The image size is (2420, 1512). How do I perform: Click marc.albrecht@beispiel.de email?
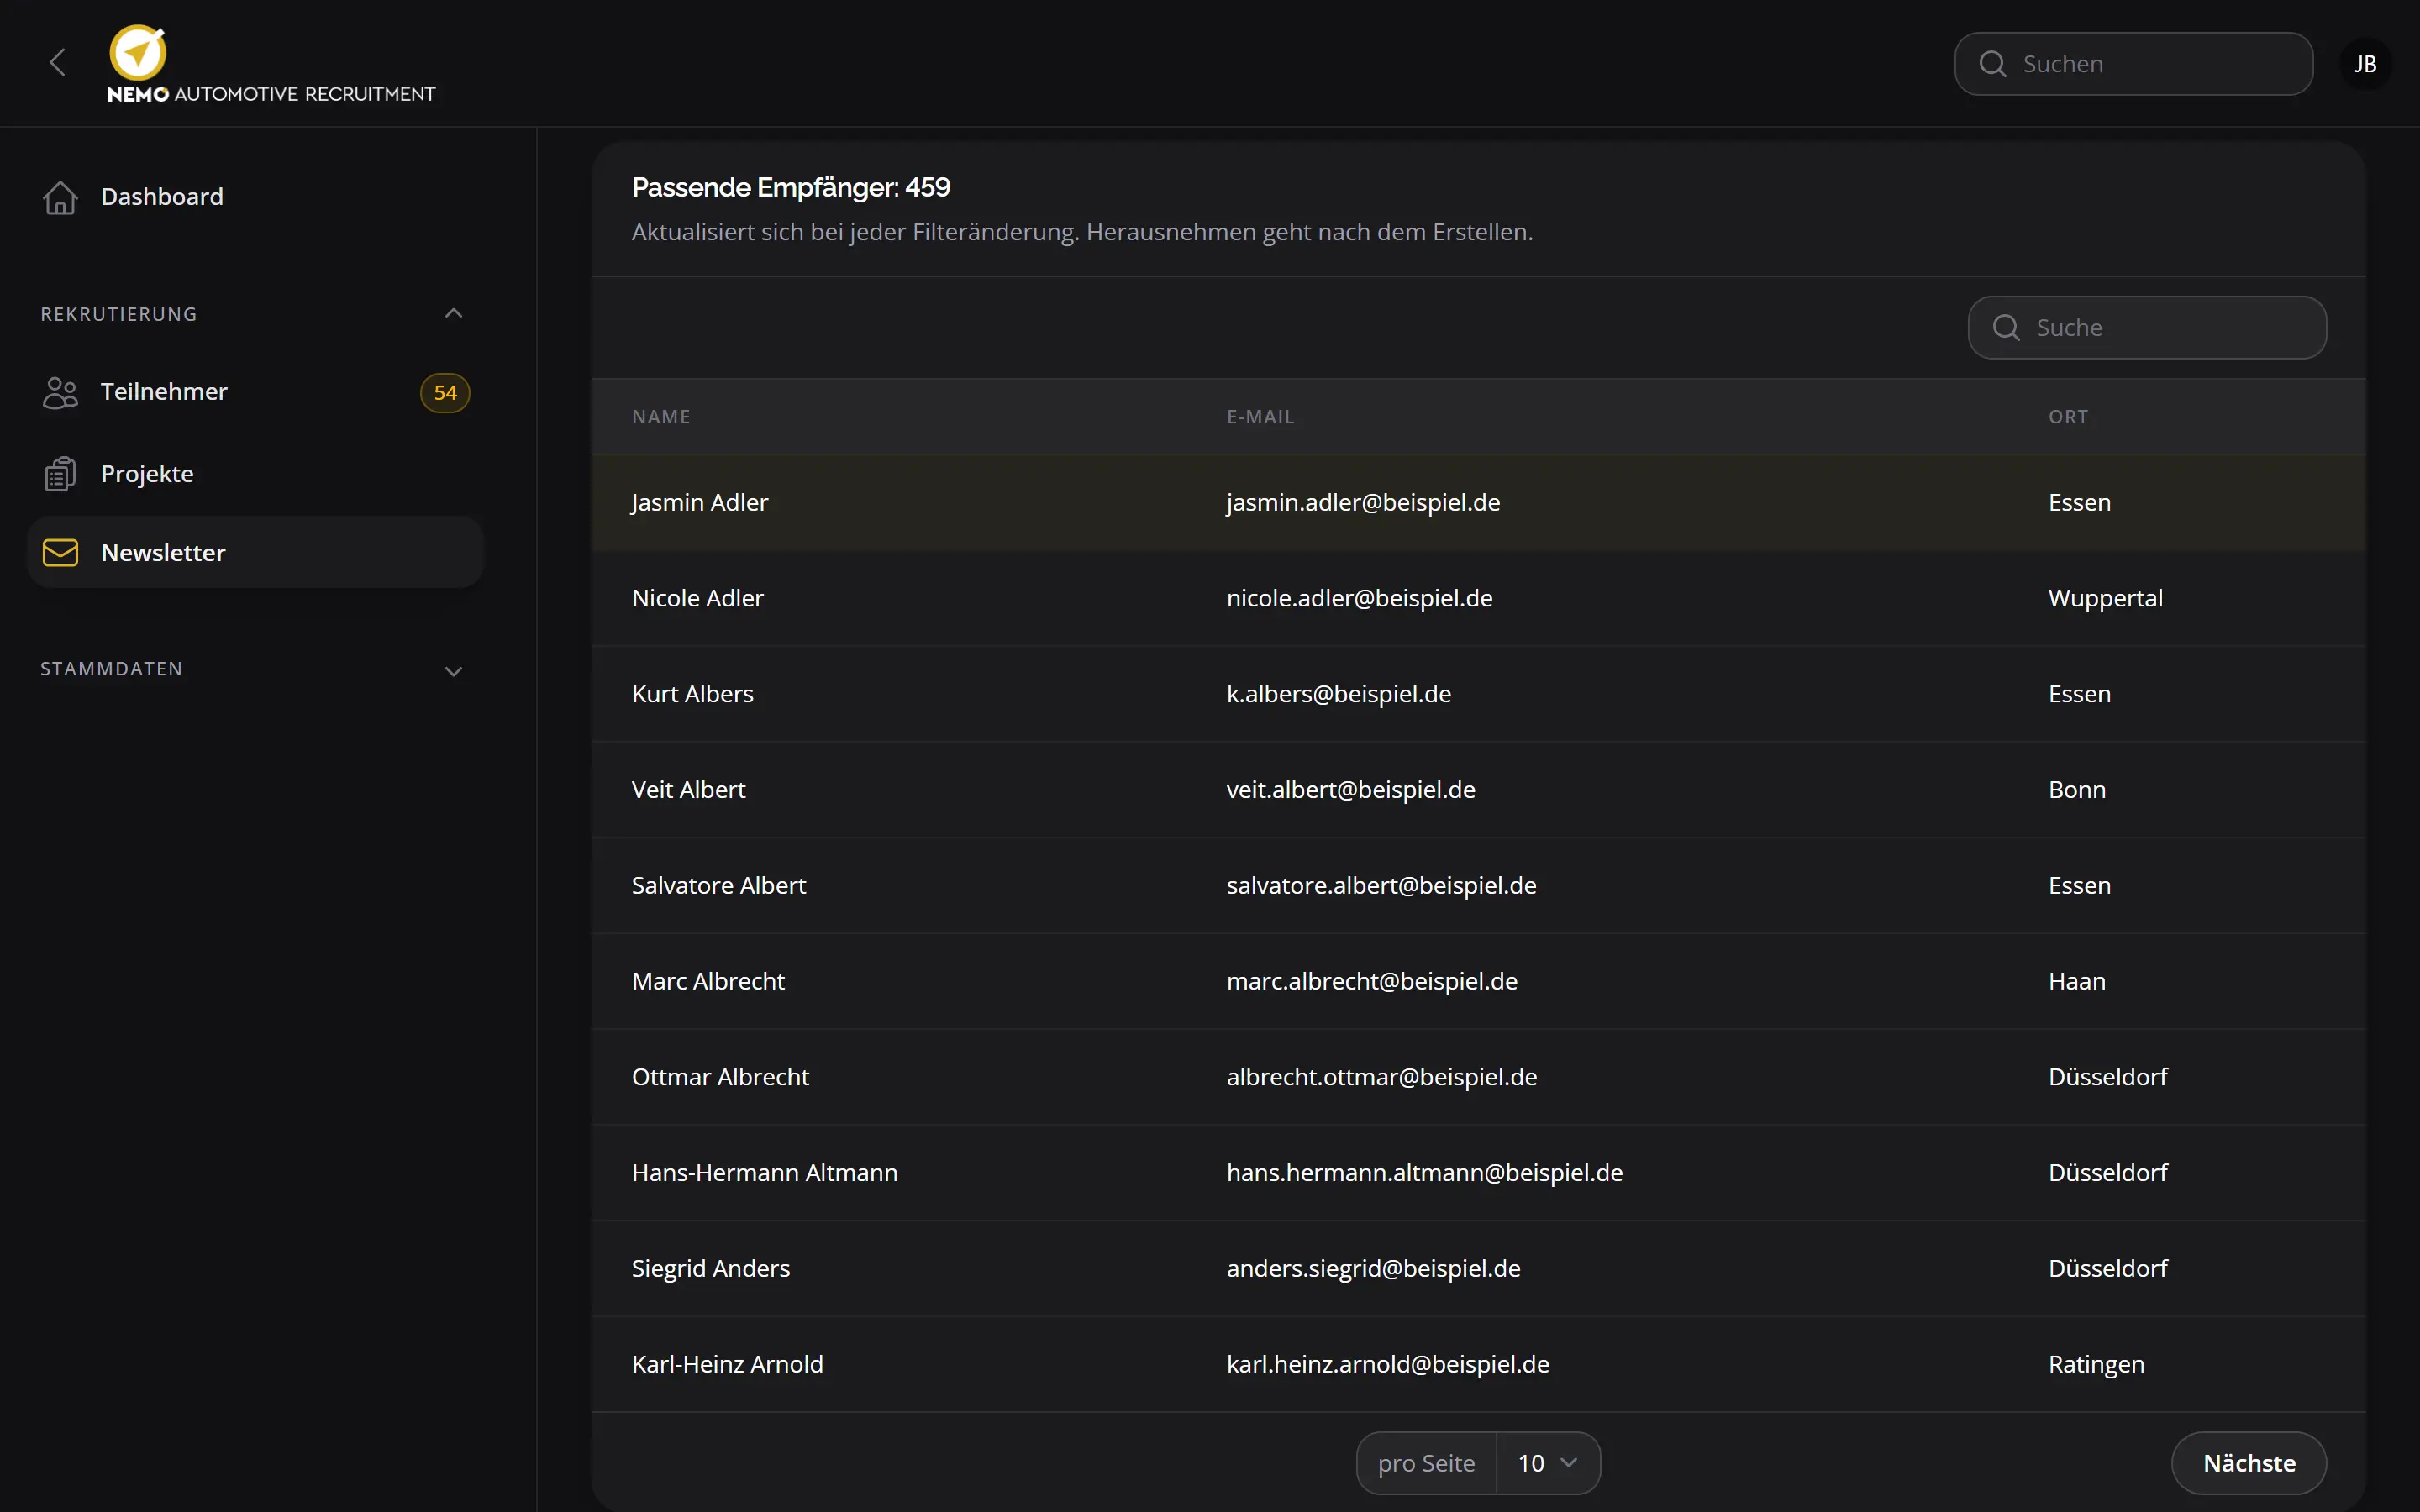coord(1372,981)
